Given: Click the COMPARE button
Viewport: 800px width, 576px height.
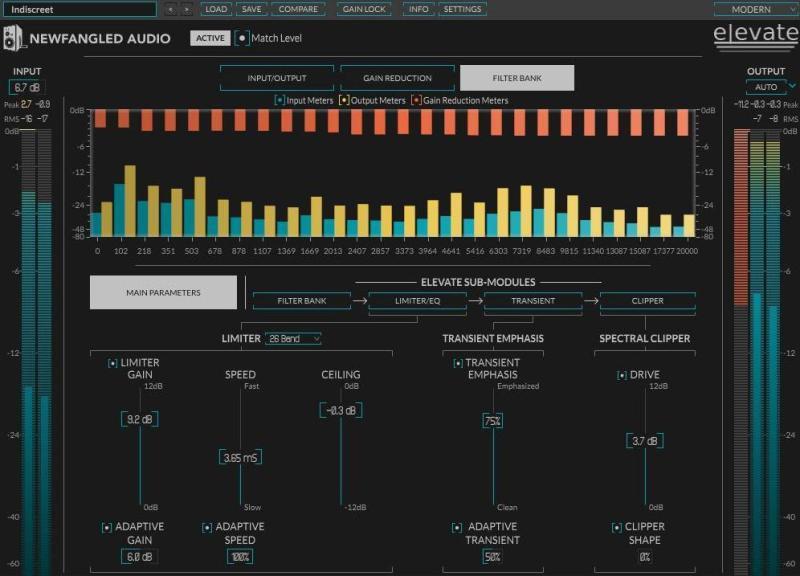Looking at the screenshot, I should (298, 9).
